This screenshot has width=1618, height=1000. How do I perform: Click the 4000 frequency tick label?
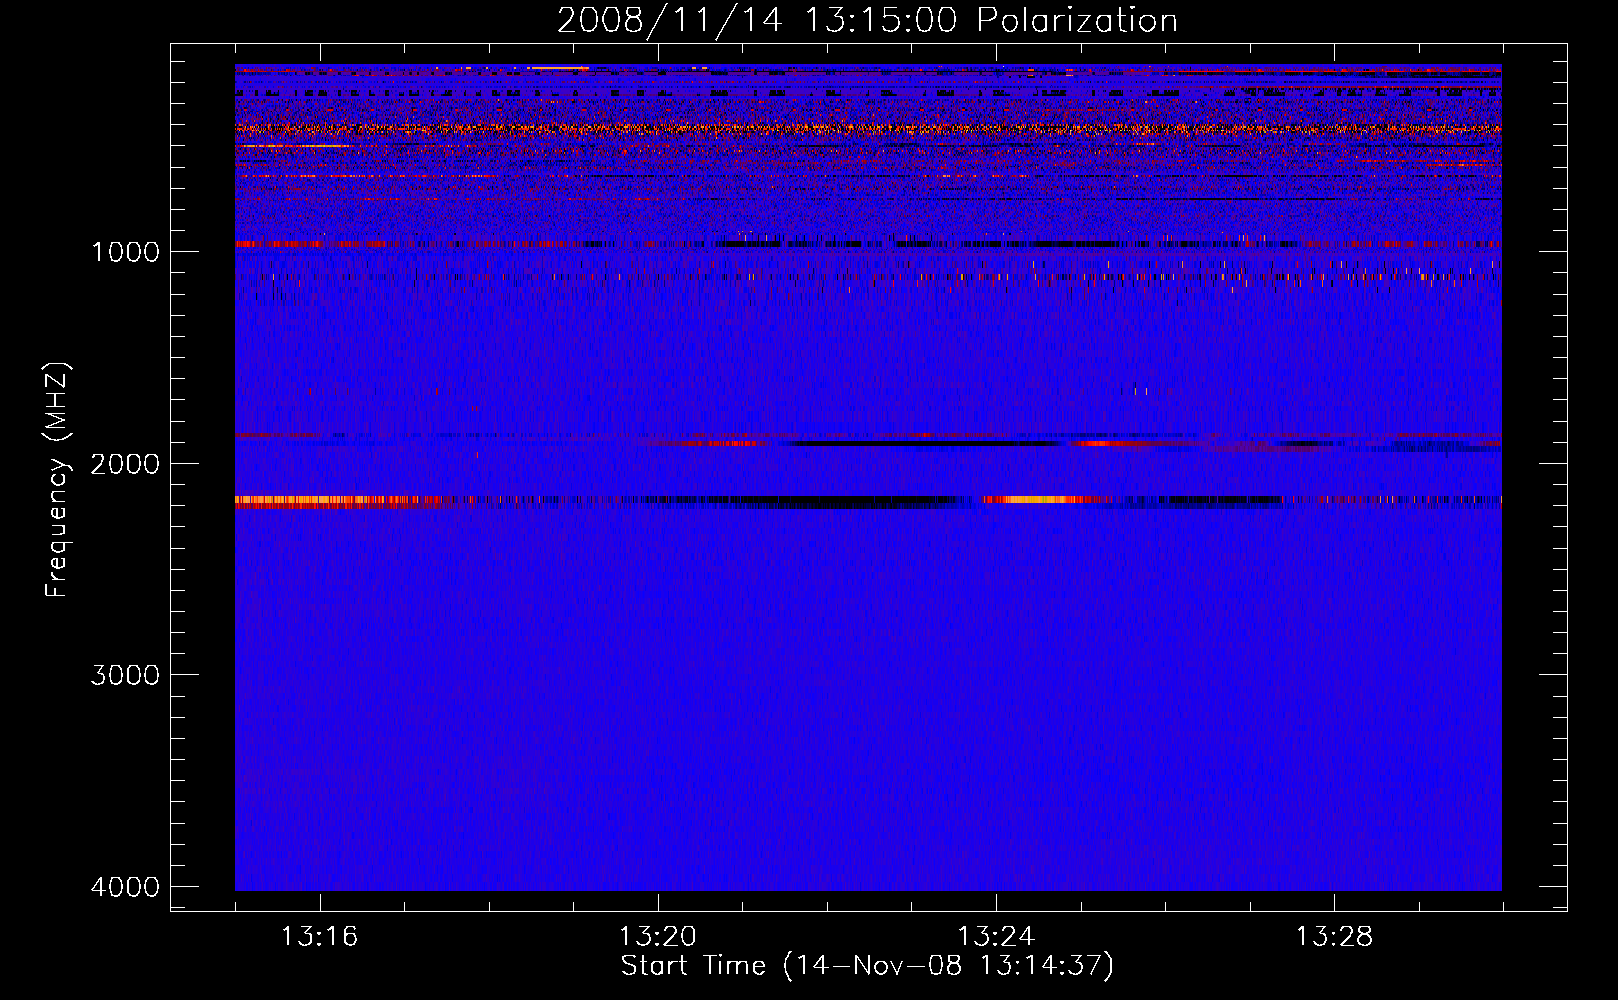pyautogui.click(x=125, y=887)
